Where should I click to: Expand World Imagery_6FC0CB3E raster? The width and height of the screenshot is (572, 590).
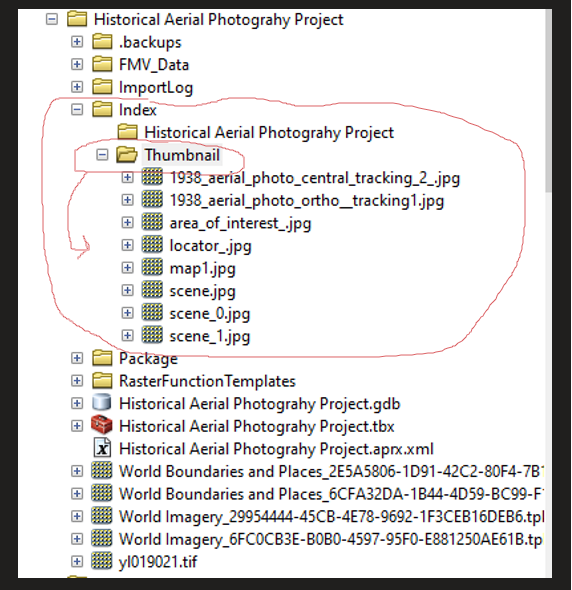tap(77, 538)
